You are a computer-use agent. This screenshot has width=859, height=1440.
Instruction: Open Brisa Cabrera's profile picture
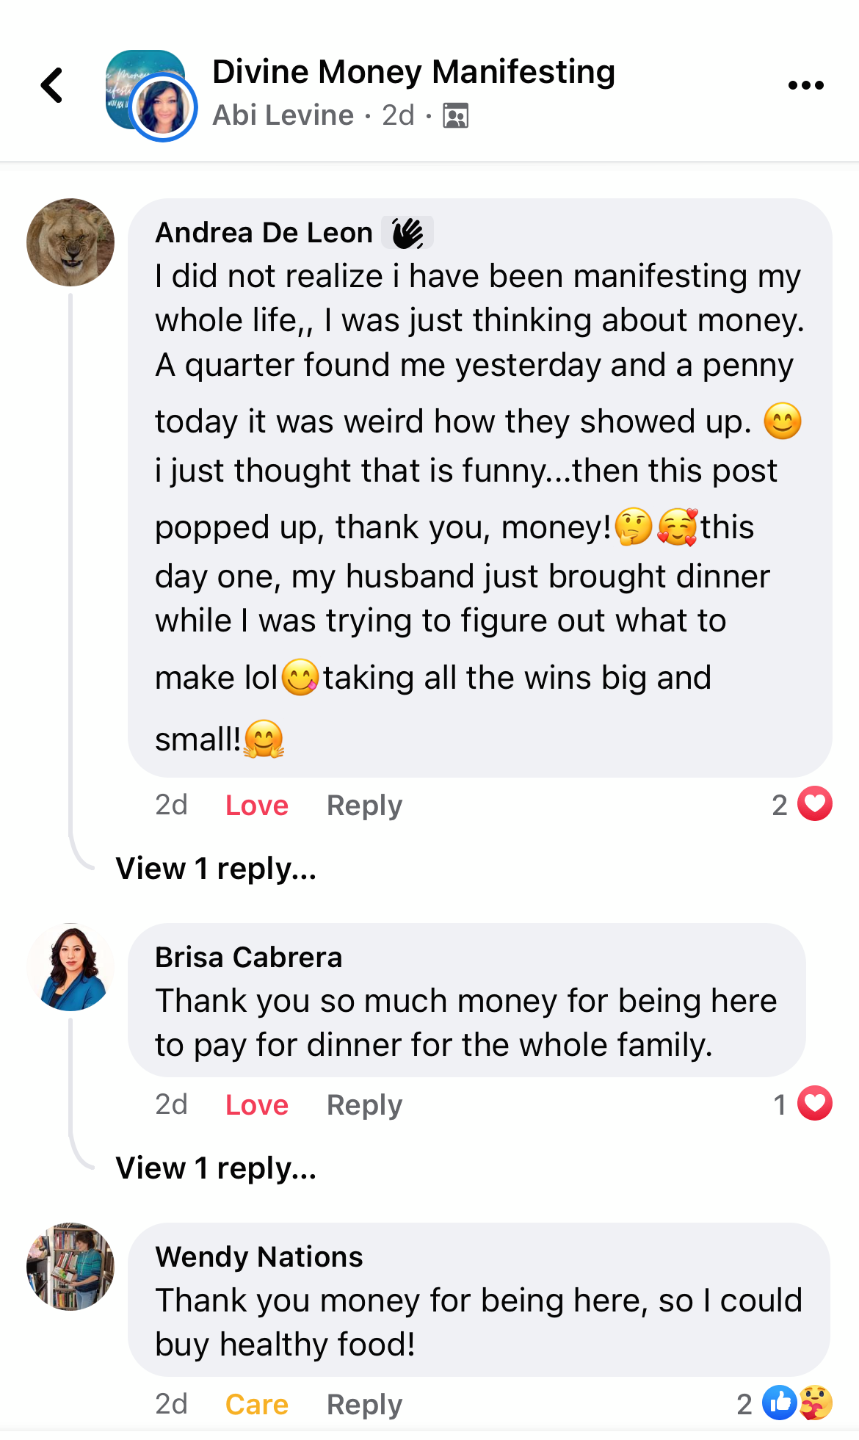[x=70, y=967]
